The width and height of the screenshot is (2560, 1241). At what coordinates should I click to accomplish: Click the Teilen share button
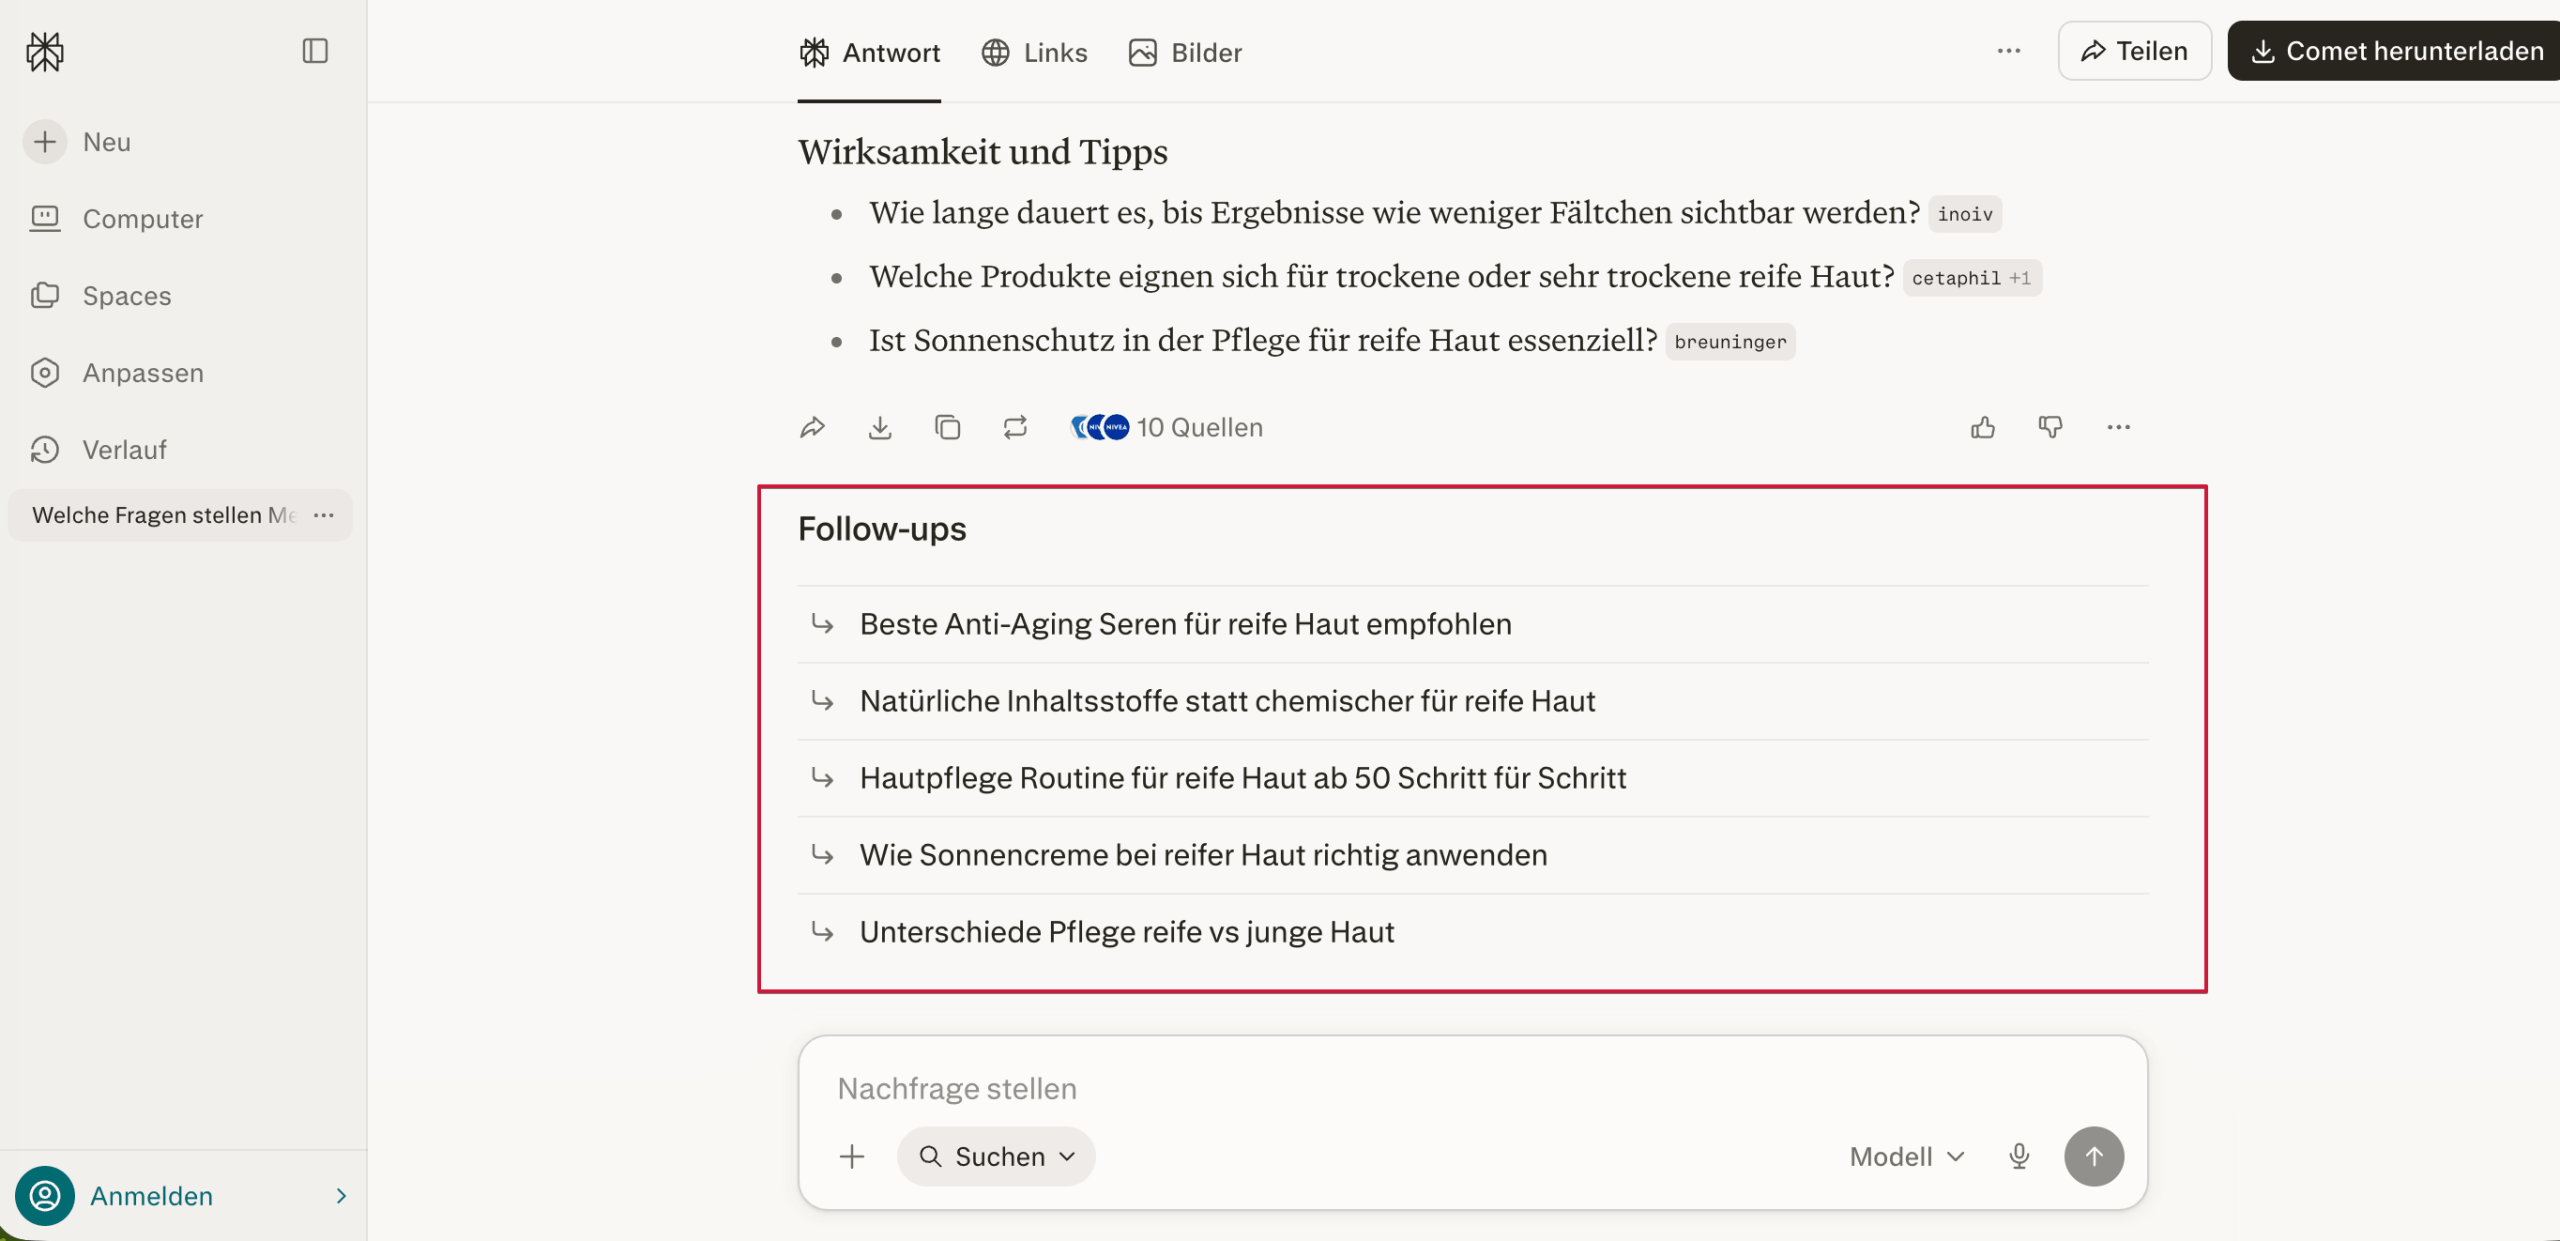click(2134, 51)
